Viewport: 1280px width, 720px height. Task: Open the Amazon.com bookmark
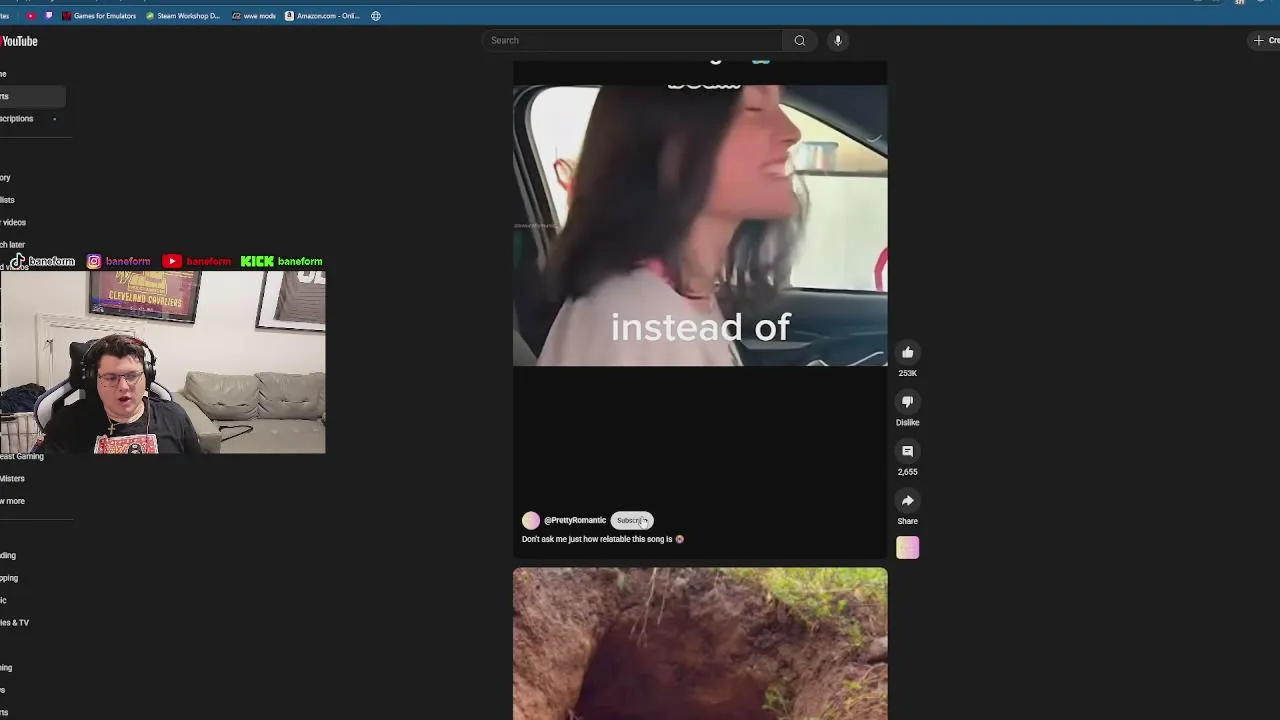point(322,16)
